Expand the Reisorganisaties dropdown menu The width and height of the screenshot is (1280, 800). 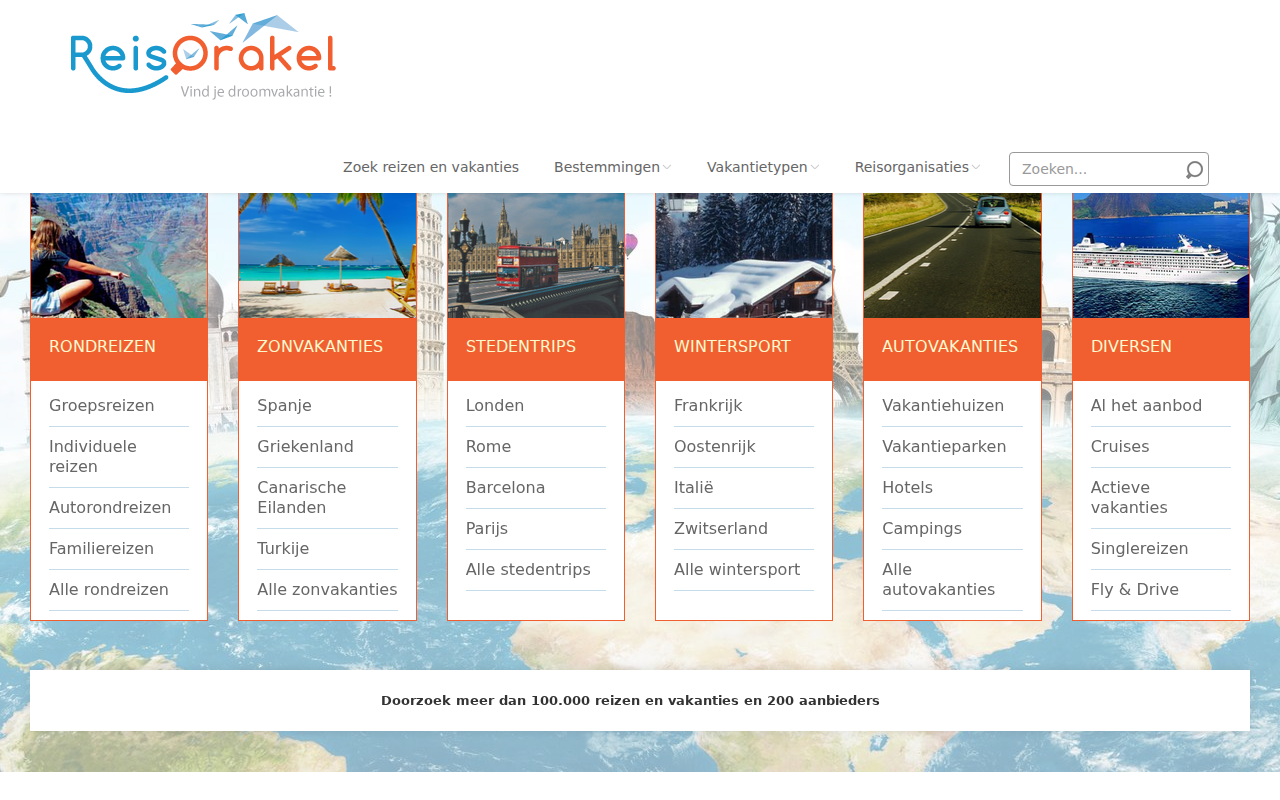(x=917, y=167)
